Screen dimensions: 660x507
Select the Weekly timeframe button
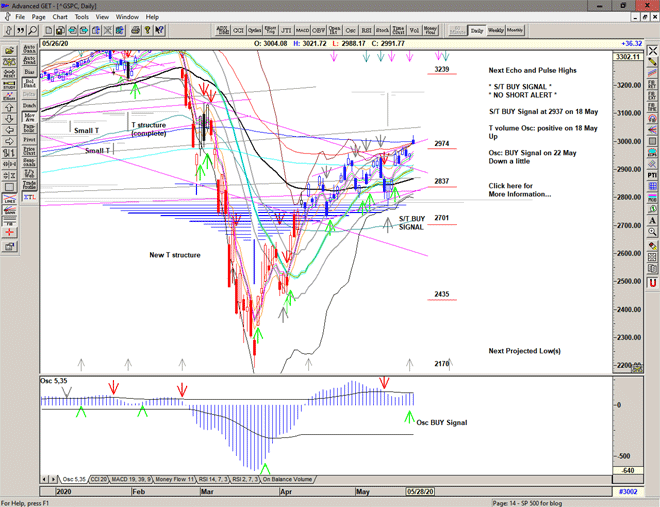pos(495,30)
